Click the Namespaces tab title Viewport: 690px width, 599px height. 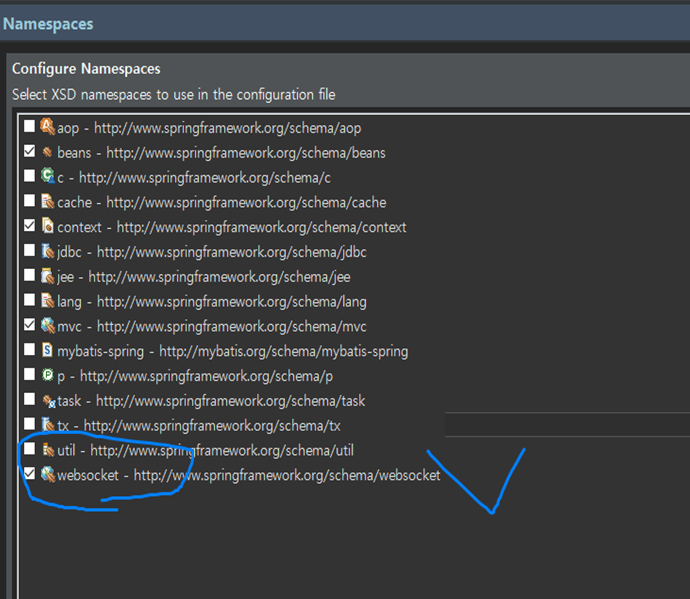(x=48, y=24)
